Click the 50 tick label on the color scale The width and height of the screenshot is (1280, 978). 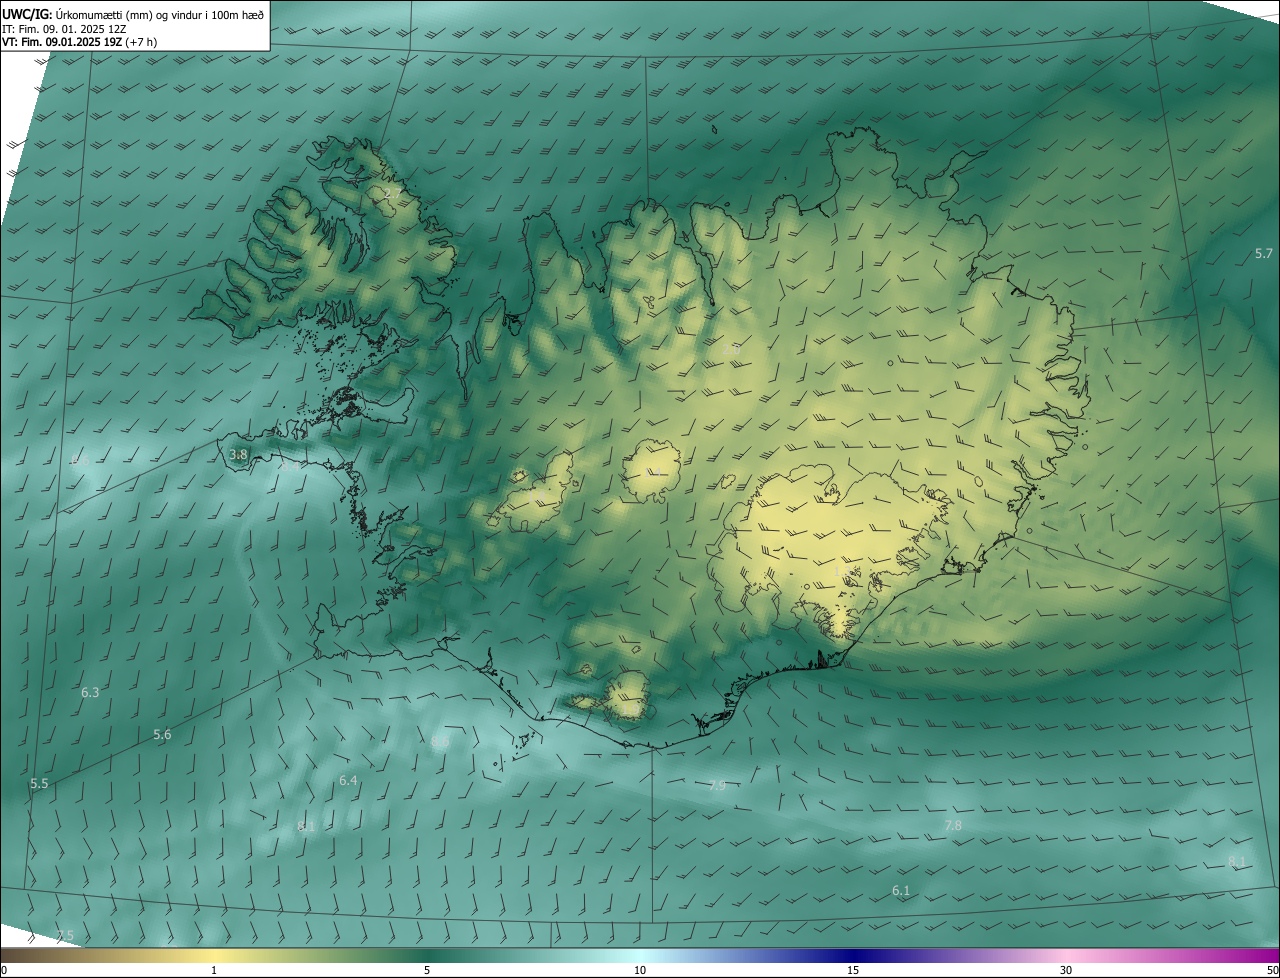point(1271,970)
